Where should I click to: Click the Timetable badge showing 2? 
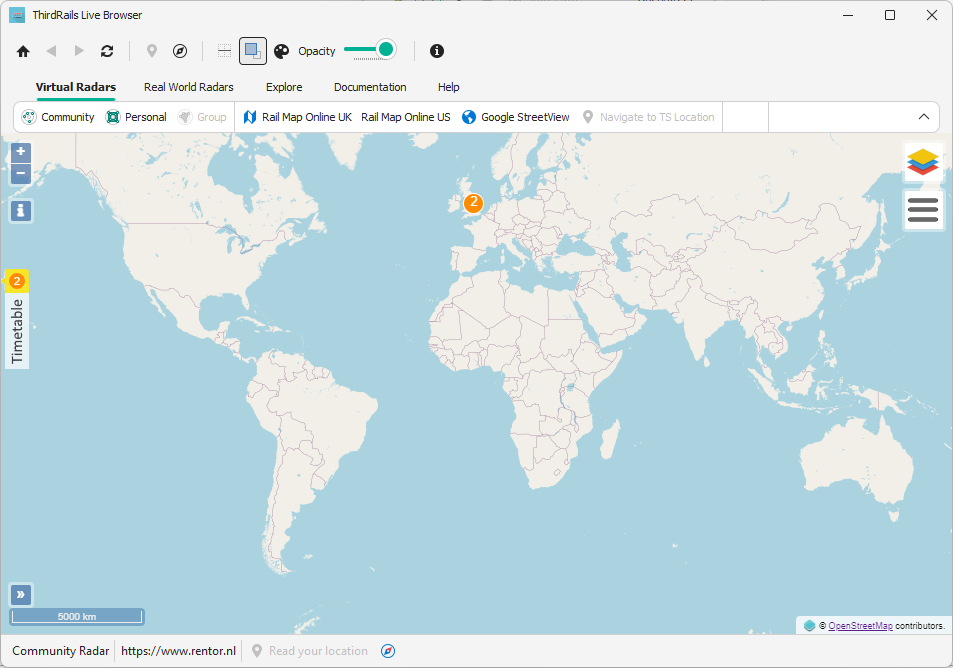[x=17, y=281]
